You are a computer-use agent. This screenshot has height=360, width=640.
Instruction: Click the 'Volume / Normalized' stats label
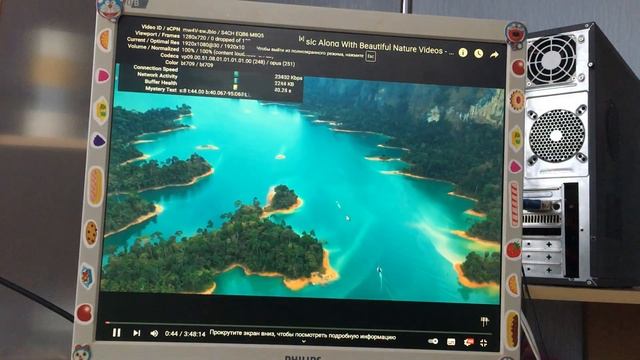(153, 48)
